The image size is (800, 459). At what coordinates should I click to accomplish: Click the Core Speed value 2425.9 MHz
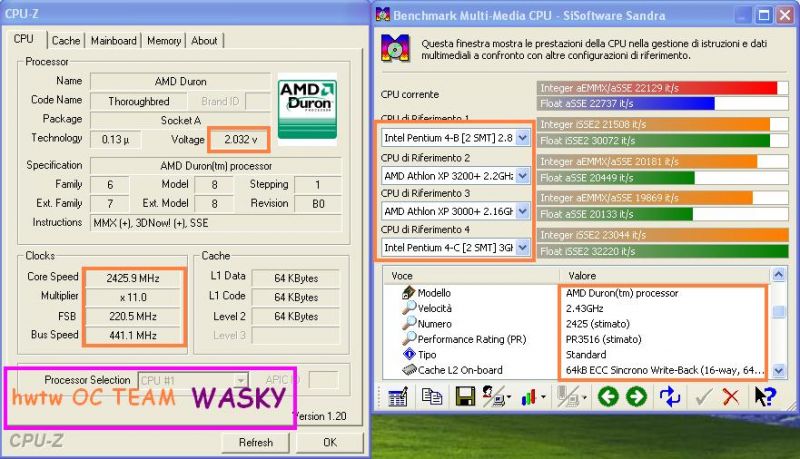coord(133,278)
